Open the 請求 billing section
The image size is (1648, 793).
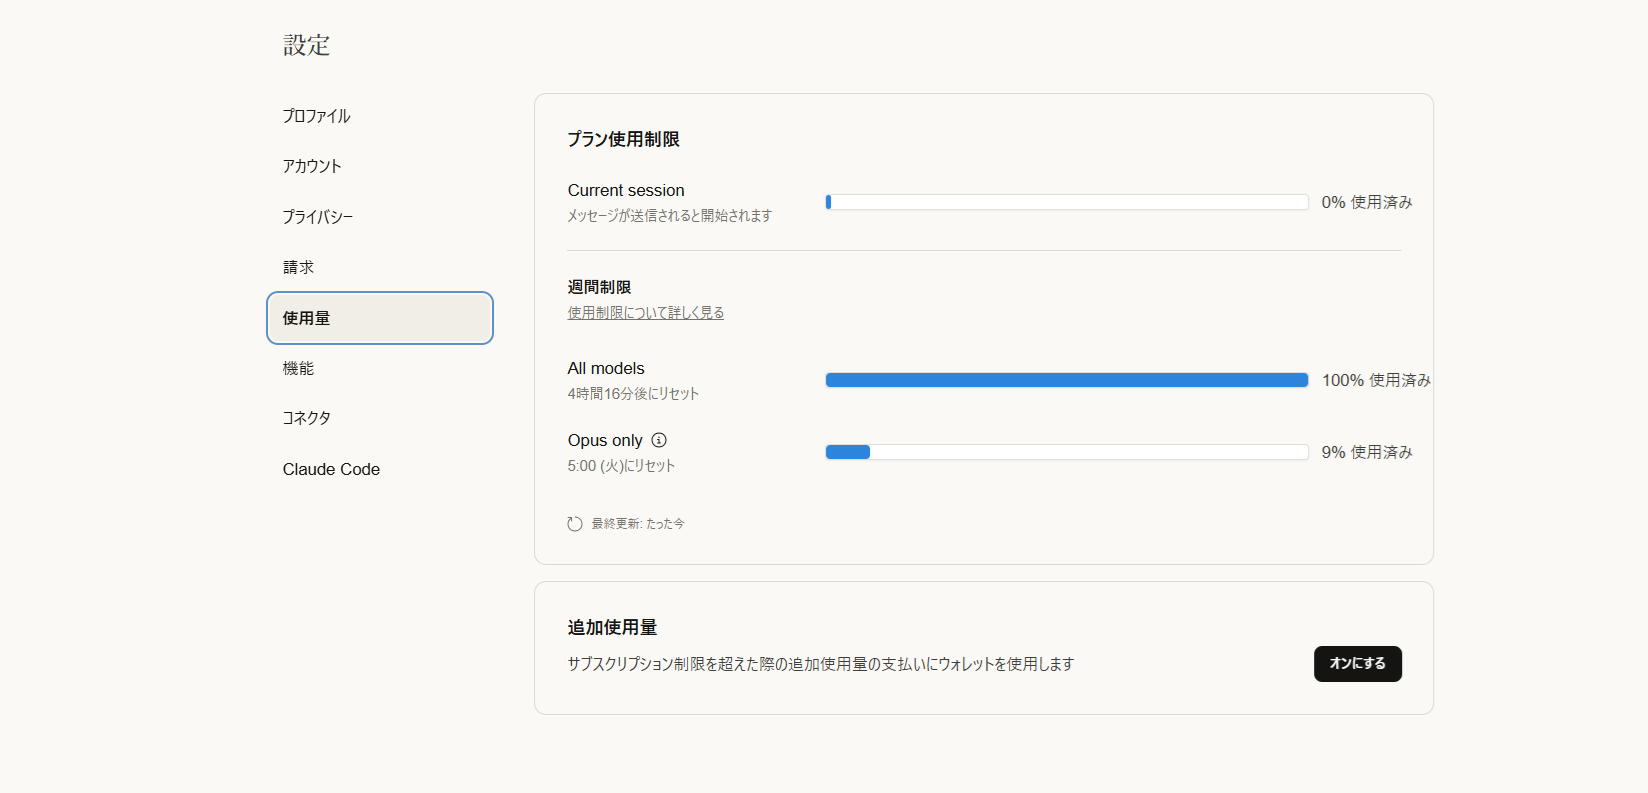(298, 267)
